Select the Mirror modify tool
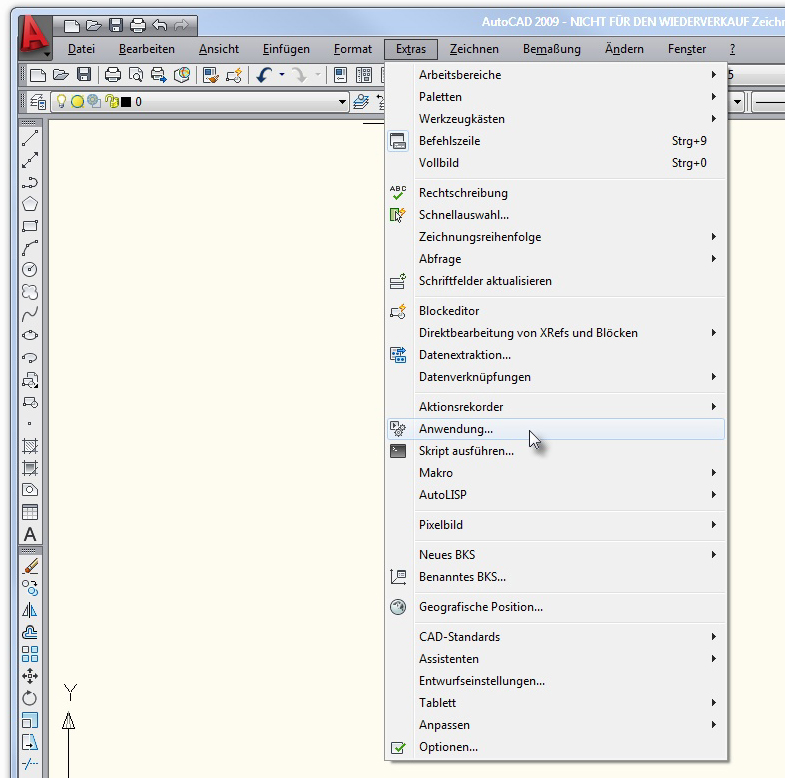The height and width of the screenshot is (778, 785). [30, 610]
